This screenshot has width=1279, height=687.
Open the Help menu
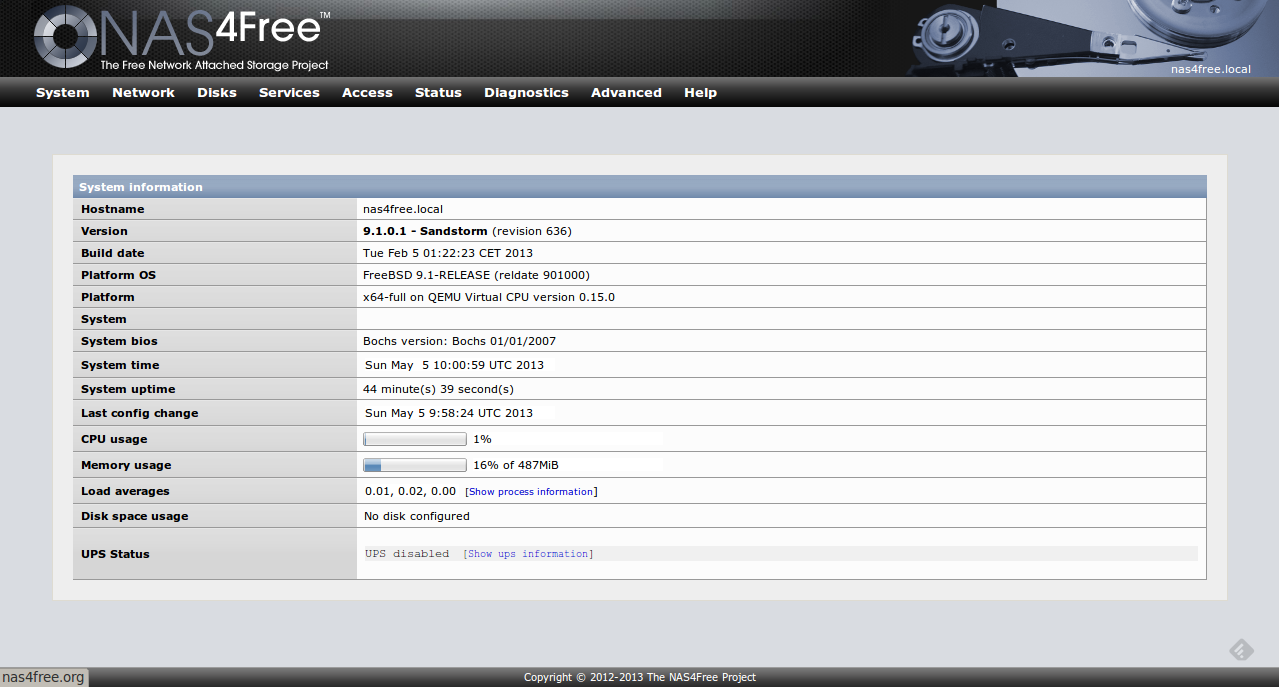click(700, 92)
